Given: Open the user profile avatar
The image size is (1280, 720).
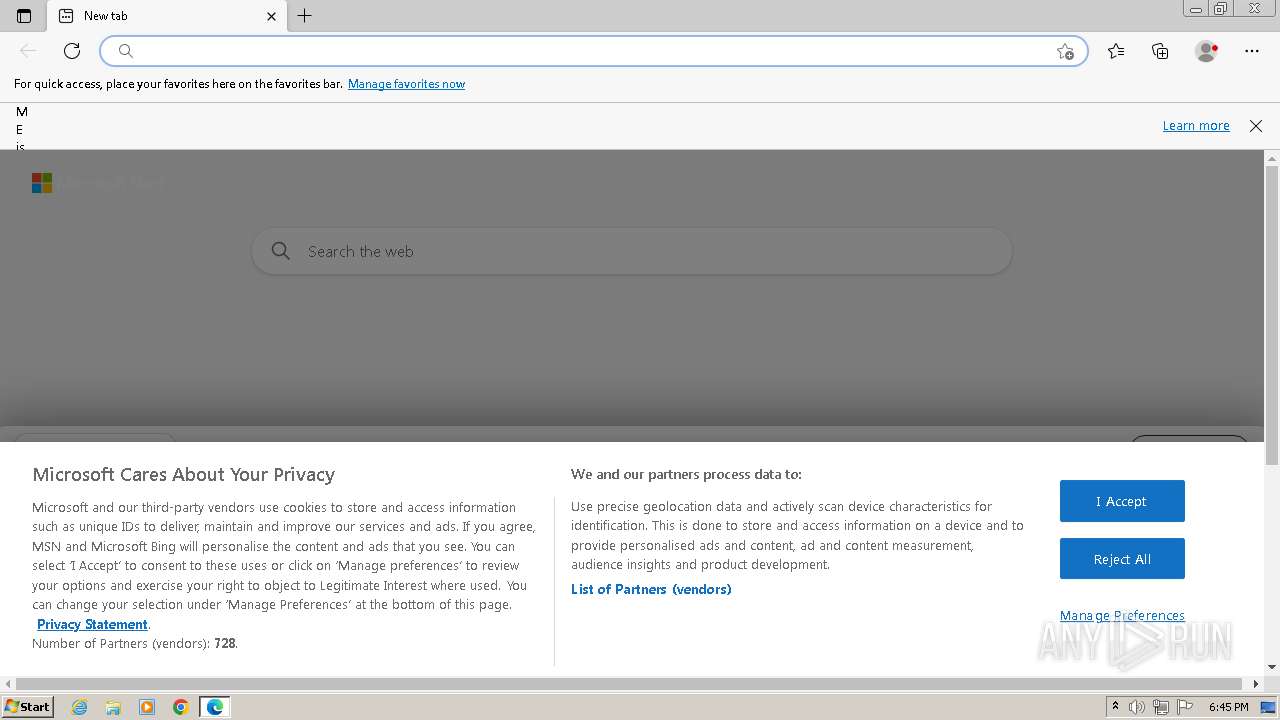Looking at the screenshot, I should pos(1206,51).
